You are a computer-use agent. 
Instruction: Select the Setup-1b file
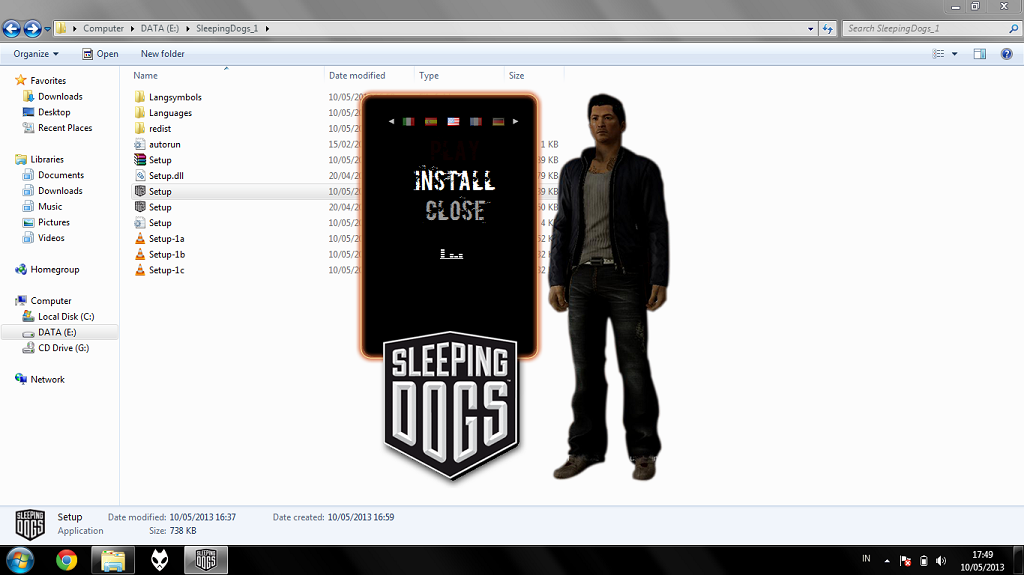coord(167,254)
